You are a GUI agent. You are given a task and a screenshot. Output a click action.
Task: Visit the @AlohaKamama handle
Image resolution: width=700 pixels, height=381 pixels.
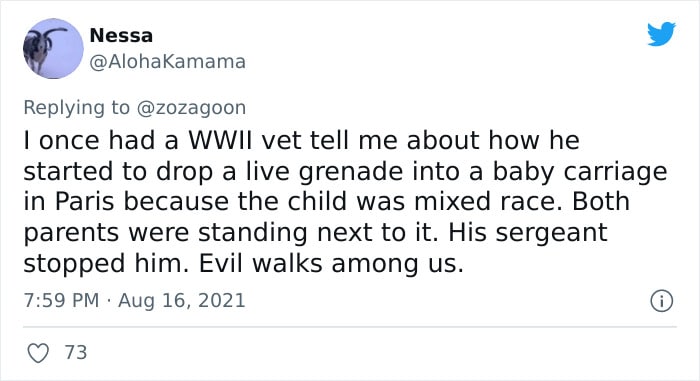point(167,62)
